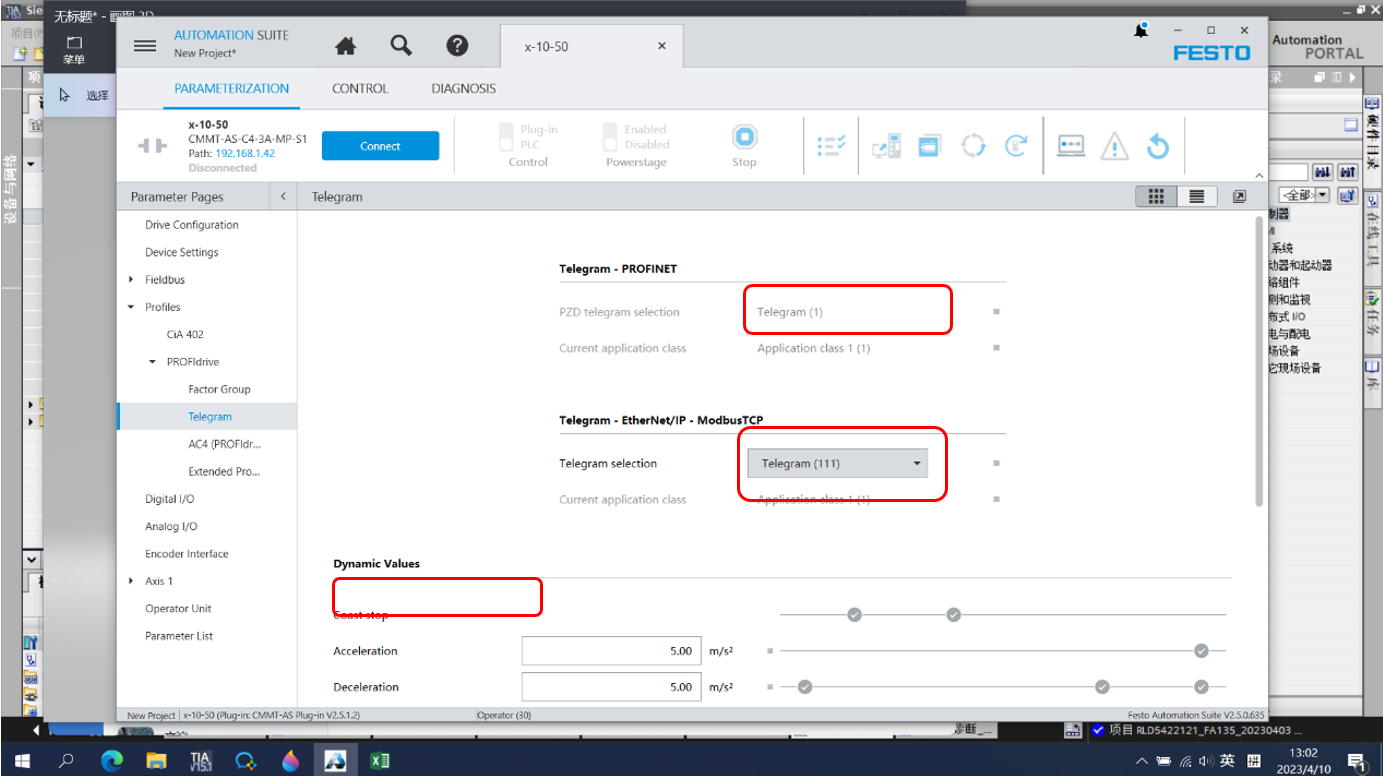Open the notification bell icon

pos(1141,31)
